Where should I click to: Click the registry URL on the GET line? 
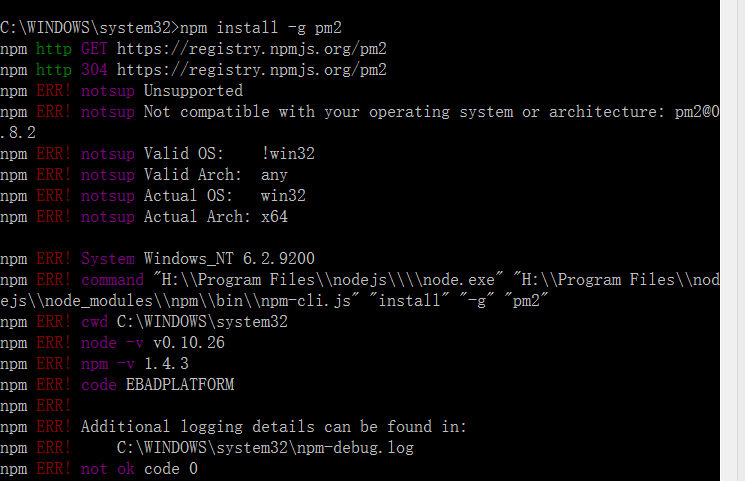tap(251, 48)
